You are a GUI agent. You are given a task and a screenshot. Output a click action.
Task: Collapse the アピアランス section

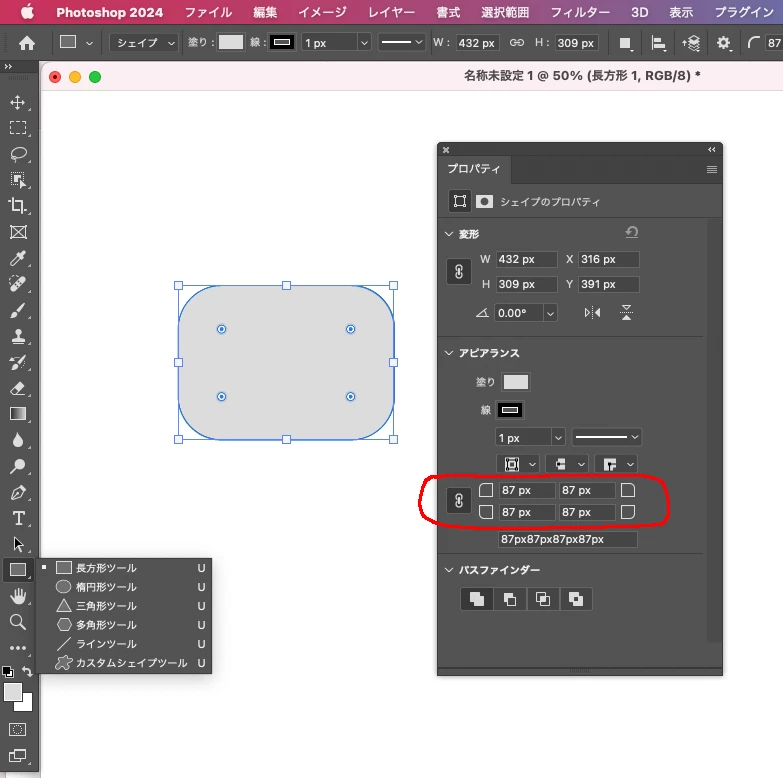pos(449,353)
